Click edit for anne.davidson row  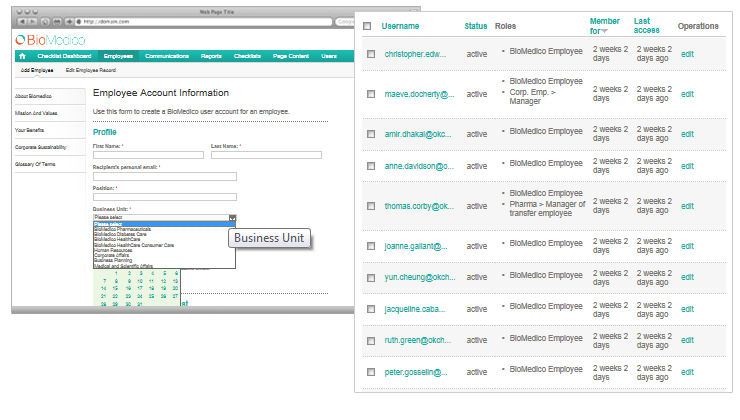(687, 166)
